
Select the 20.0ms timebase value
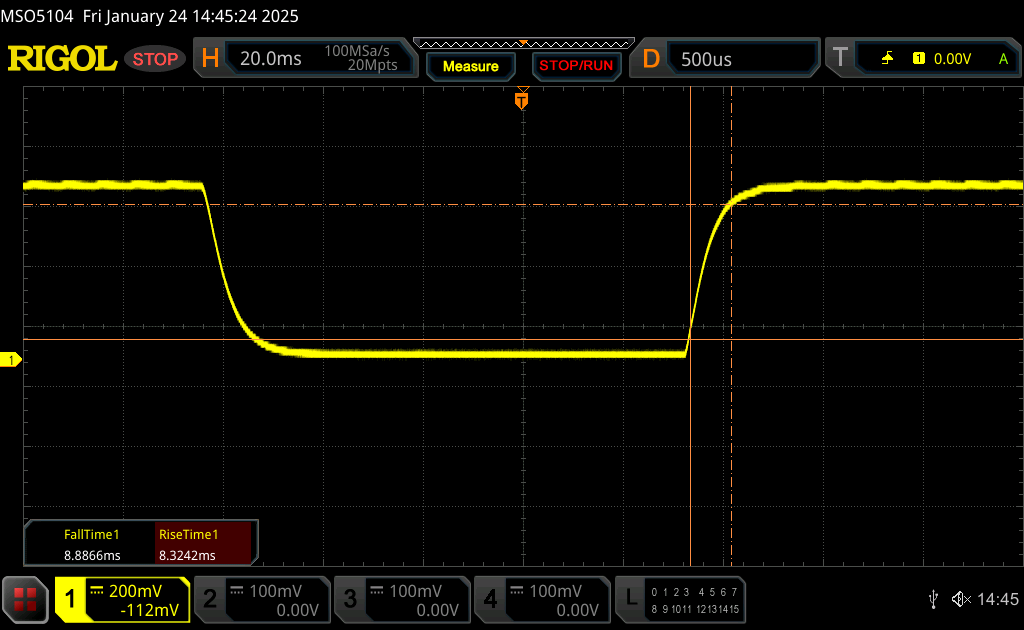[x=270, y=59]
